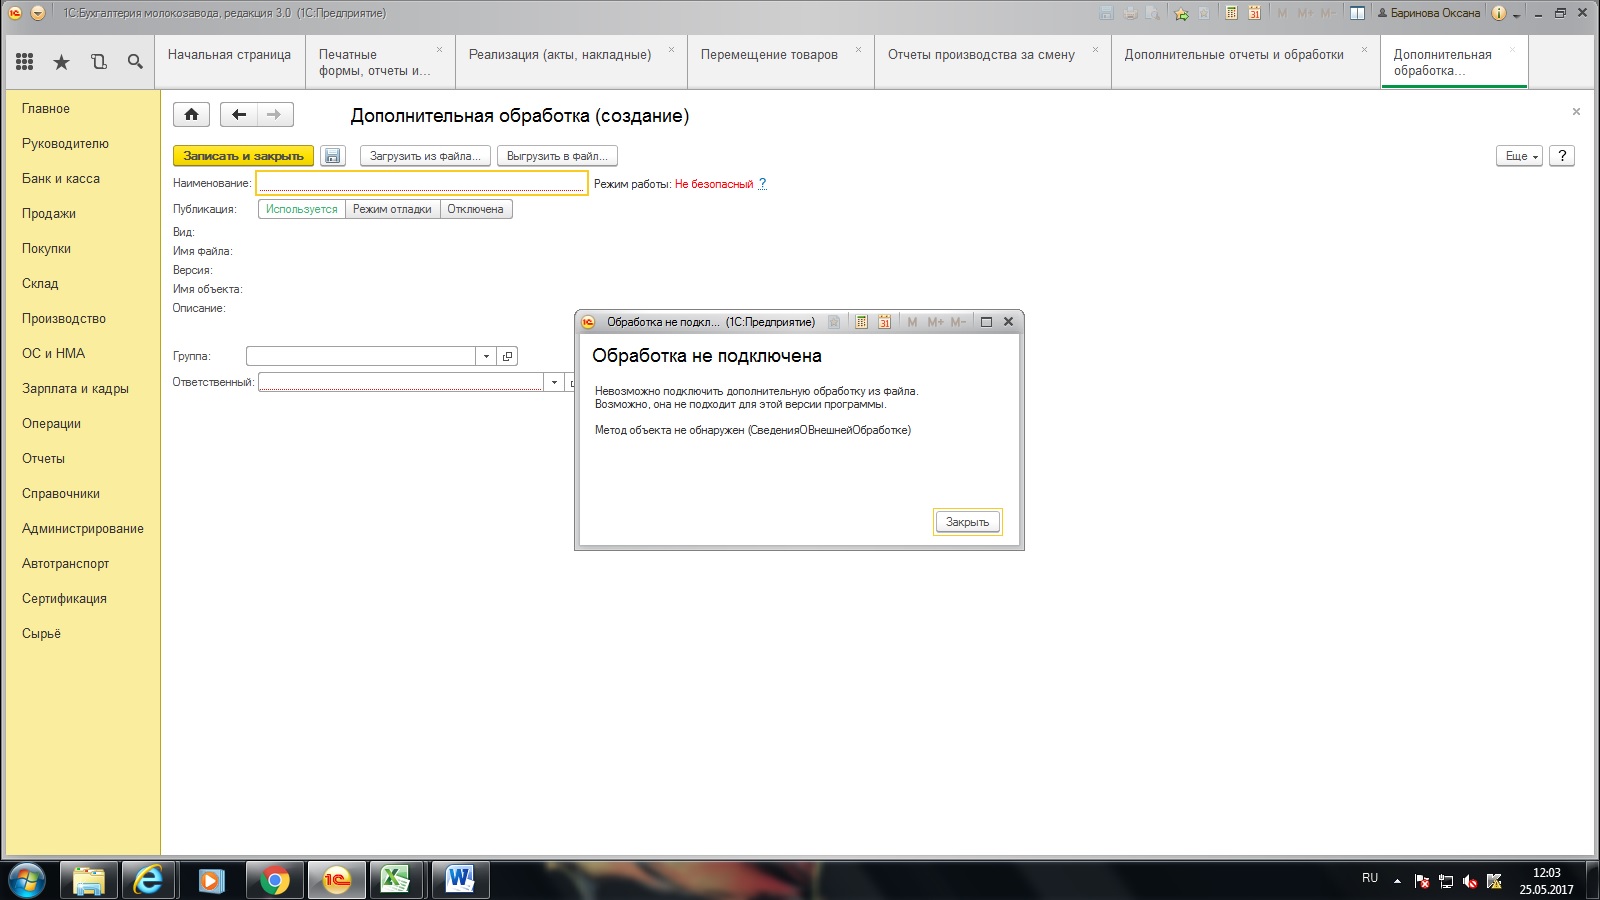Open the info icon in title bar

[1498, 13]
